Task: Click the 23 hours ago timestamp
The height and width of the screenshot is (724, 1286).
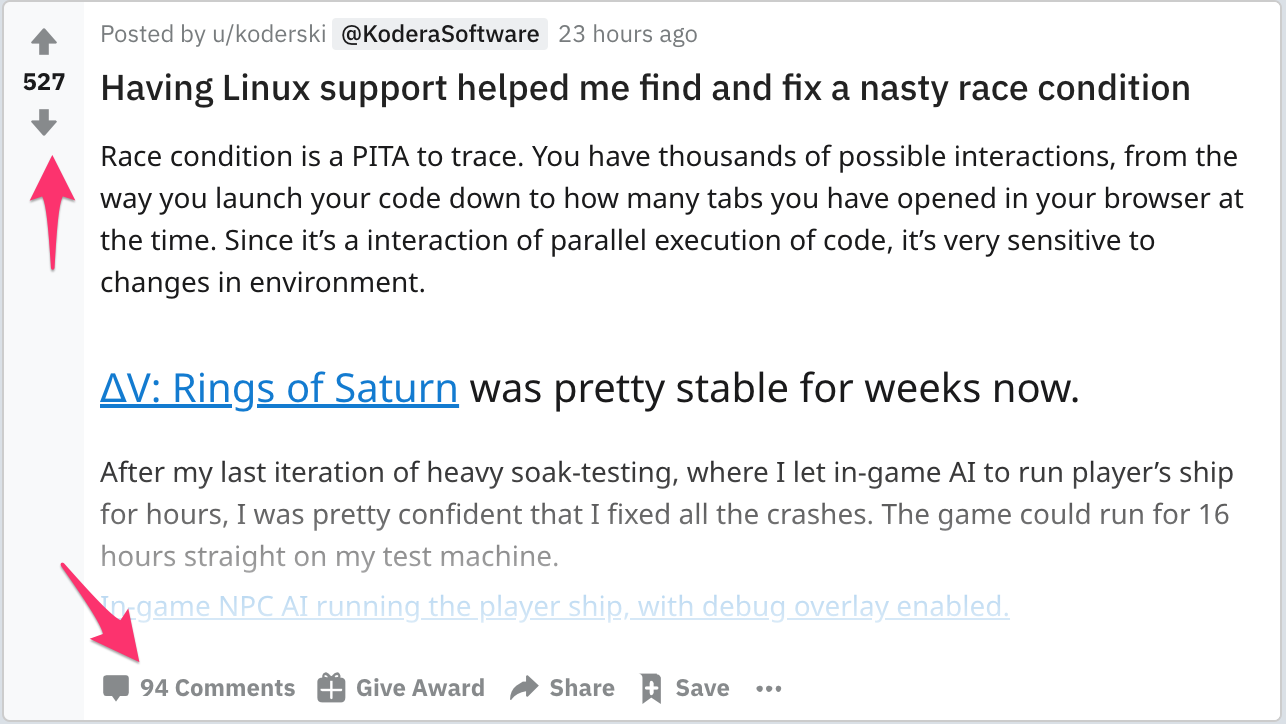Action: click(627, 34)
